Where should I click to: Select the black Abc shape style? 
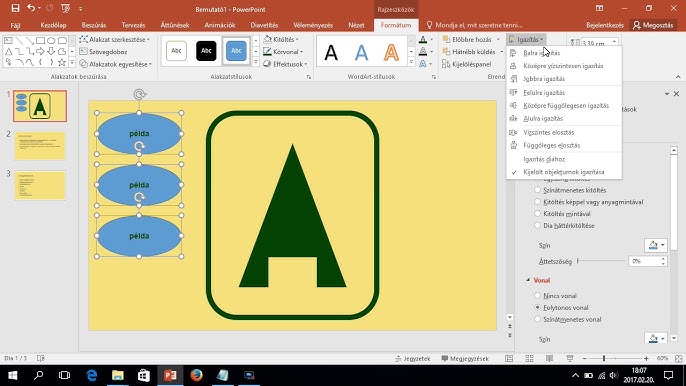(206, 51)
